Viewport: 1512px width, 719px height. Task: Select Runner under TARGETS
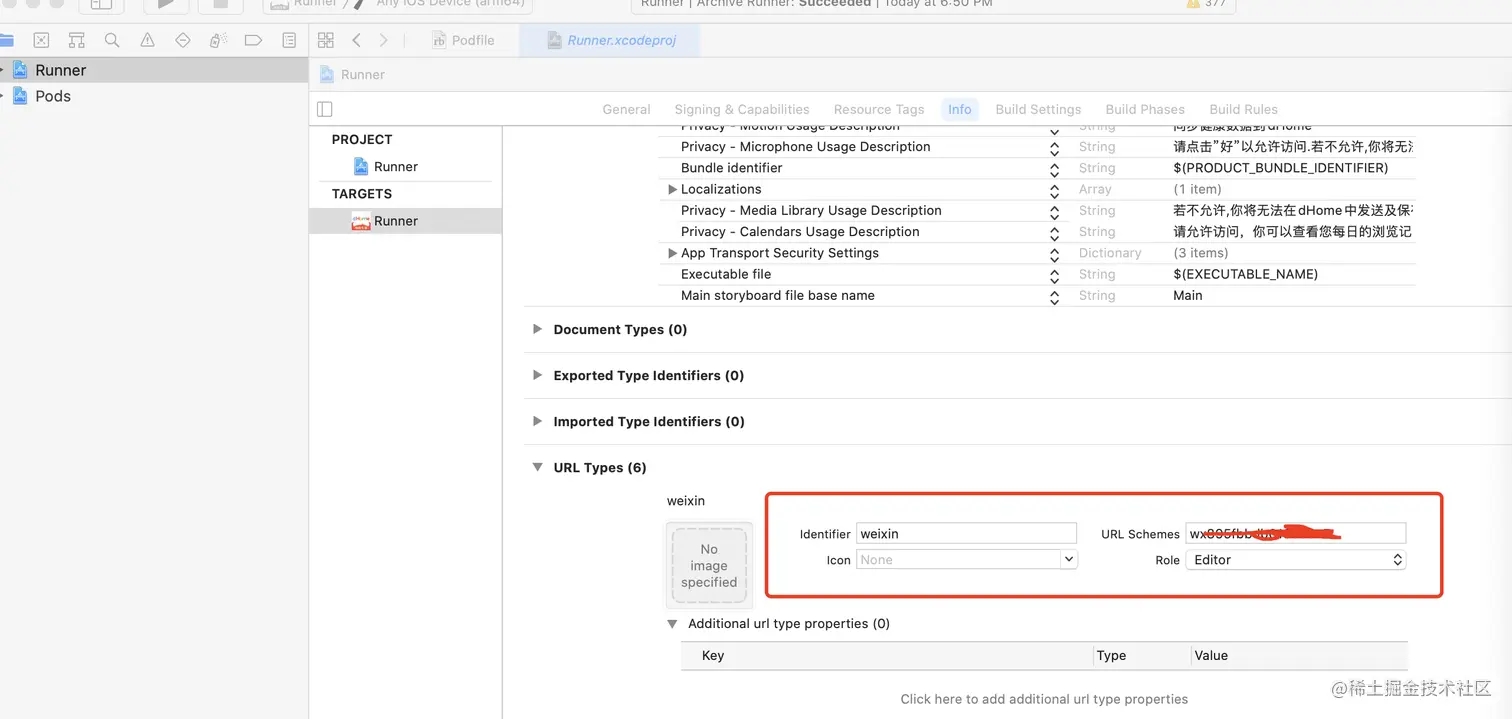tap(405, 221)
